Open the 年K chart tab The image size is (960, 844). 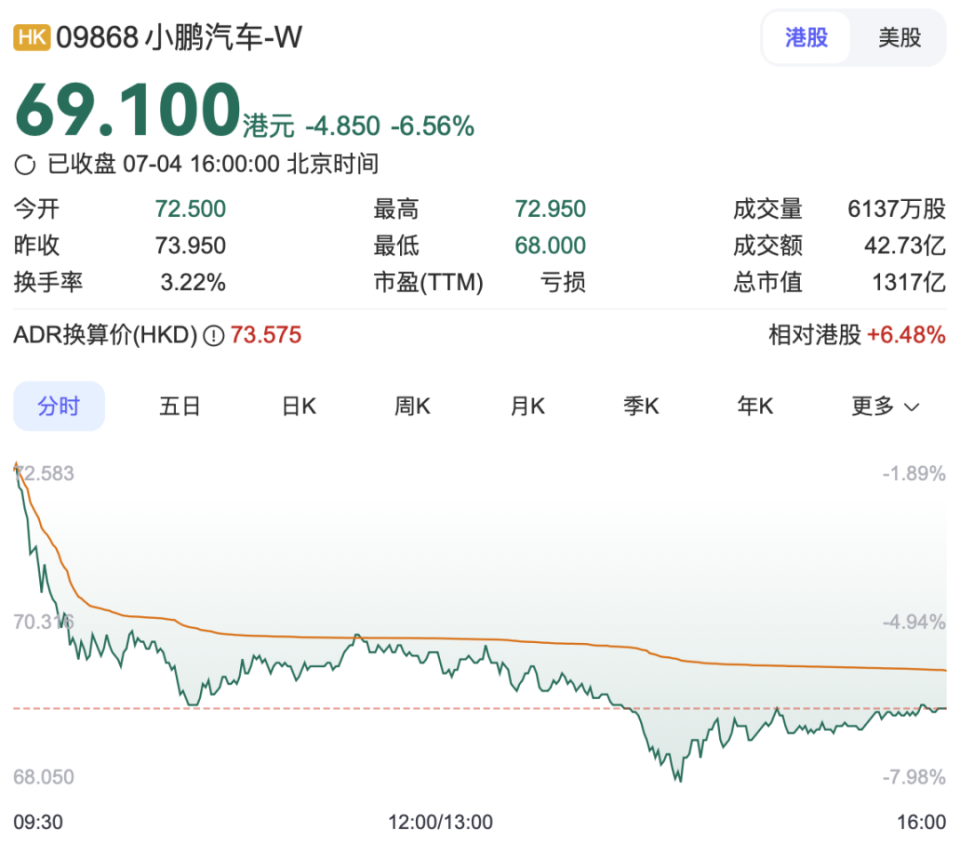pos(755,406)
